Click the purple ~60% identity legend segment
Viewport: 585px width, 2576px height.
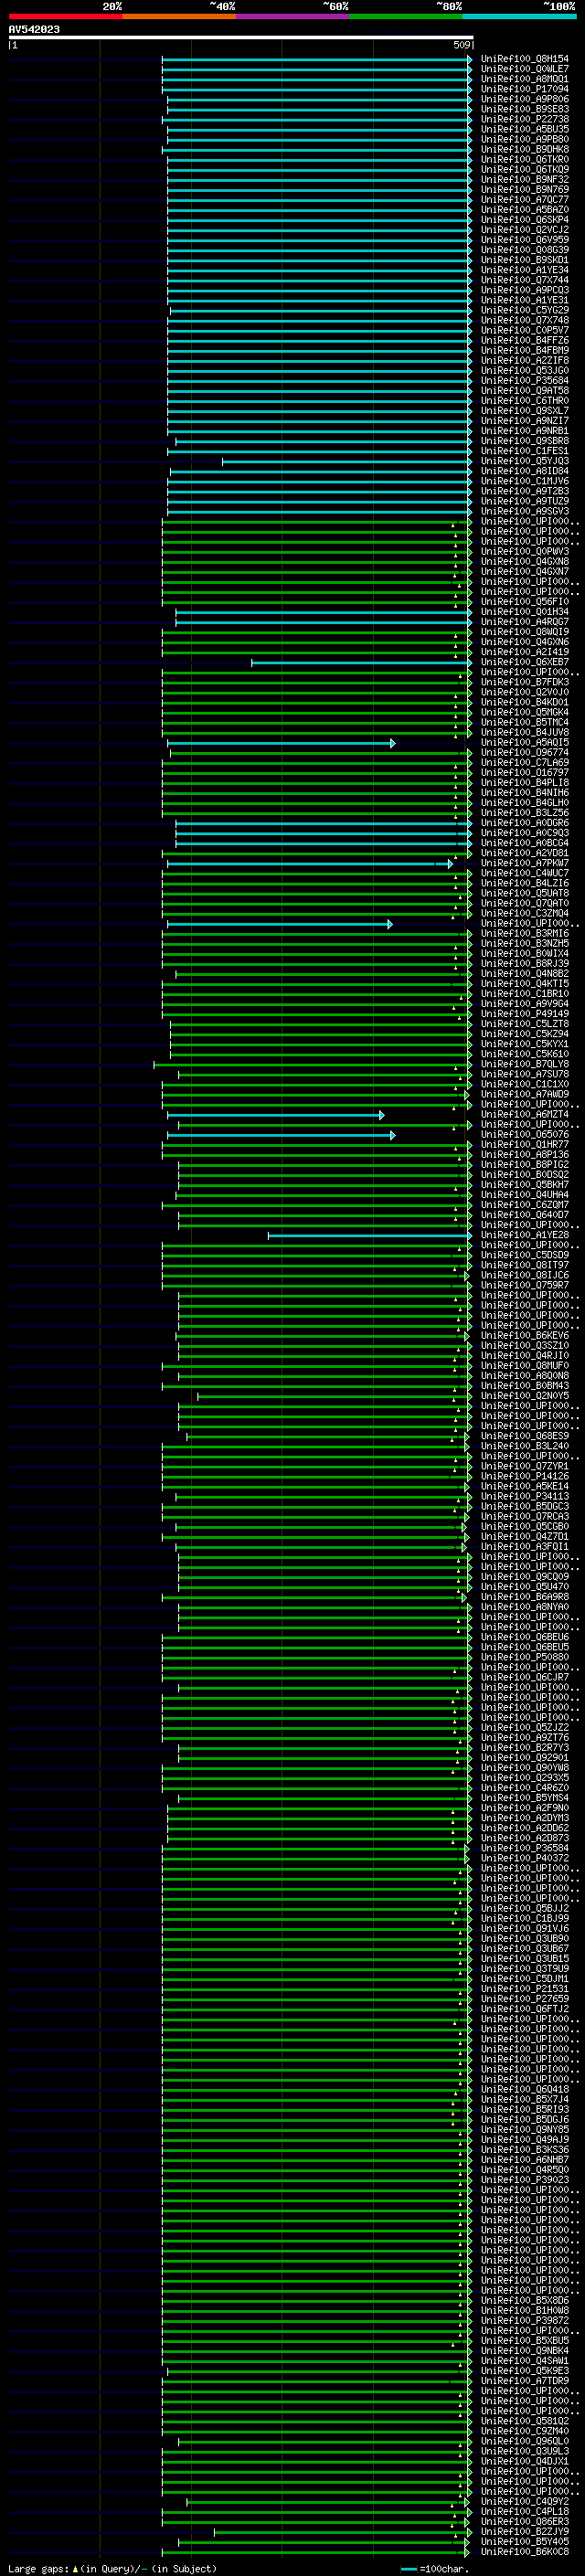click(293, 16)
